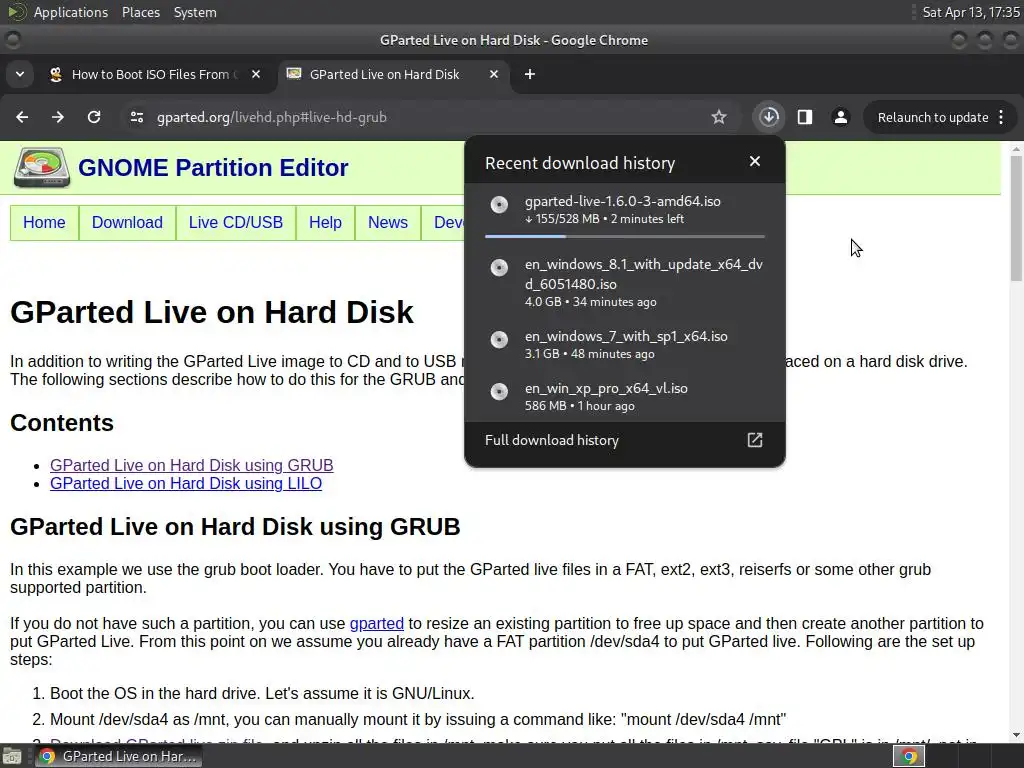Open a new tab with the plus button

[x=530, y=74]
